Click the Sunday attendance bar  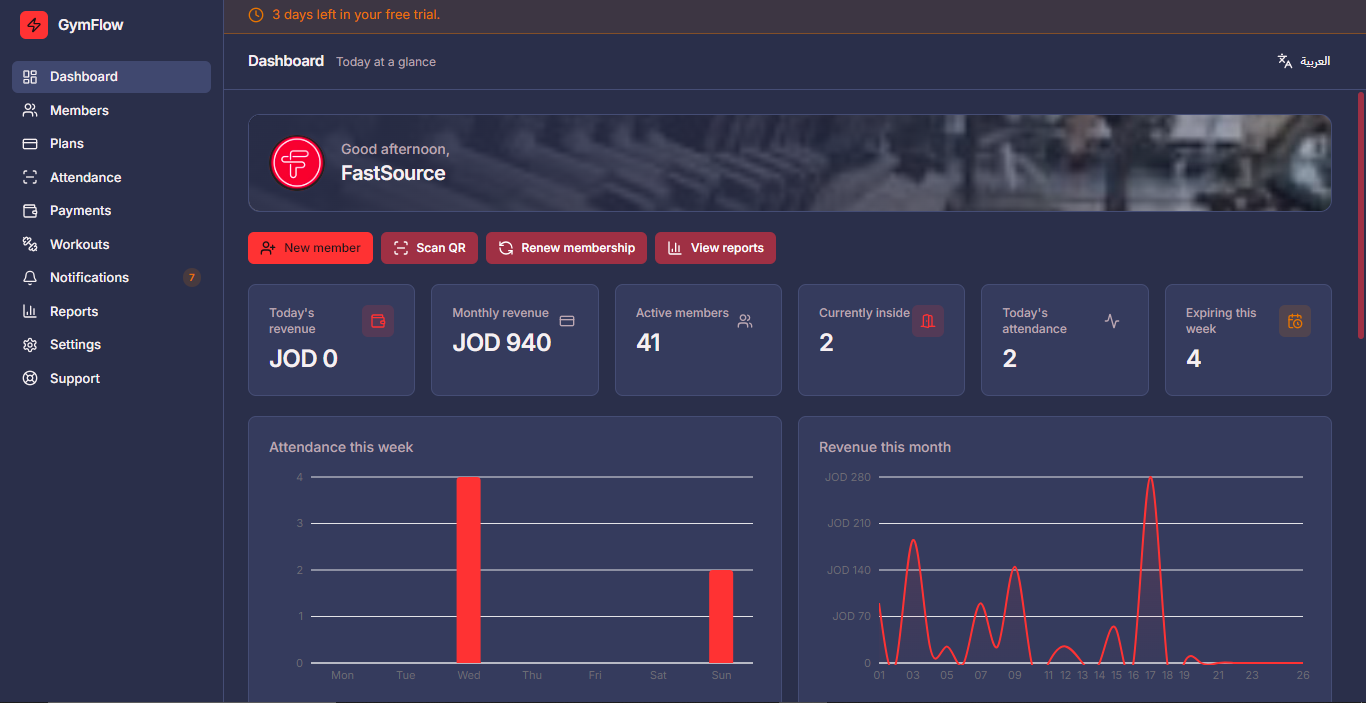click(721, 616)
